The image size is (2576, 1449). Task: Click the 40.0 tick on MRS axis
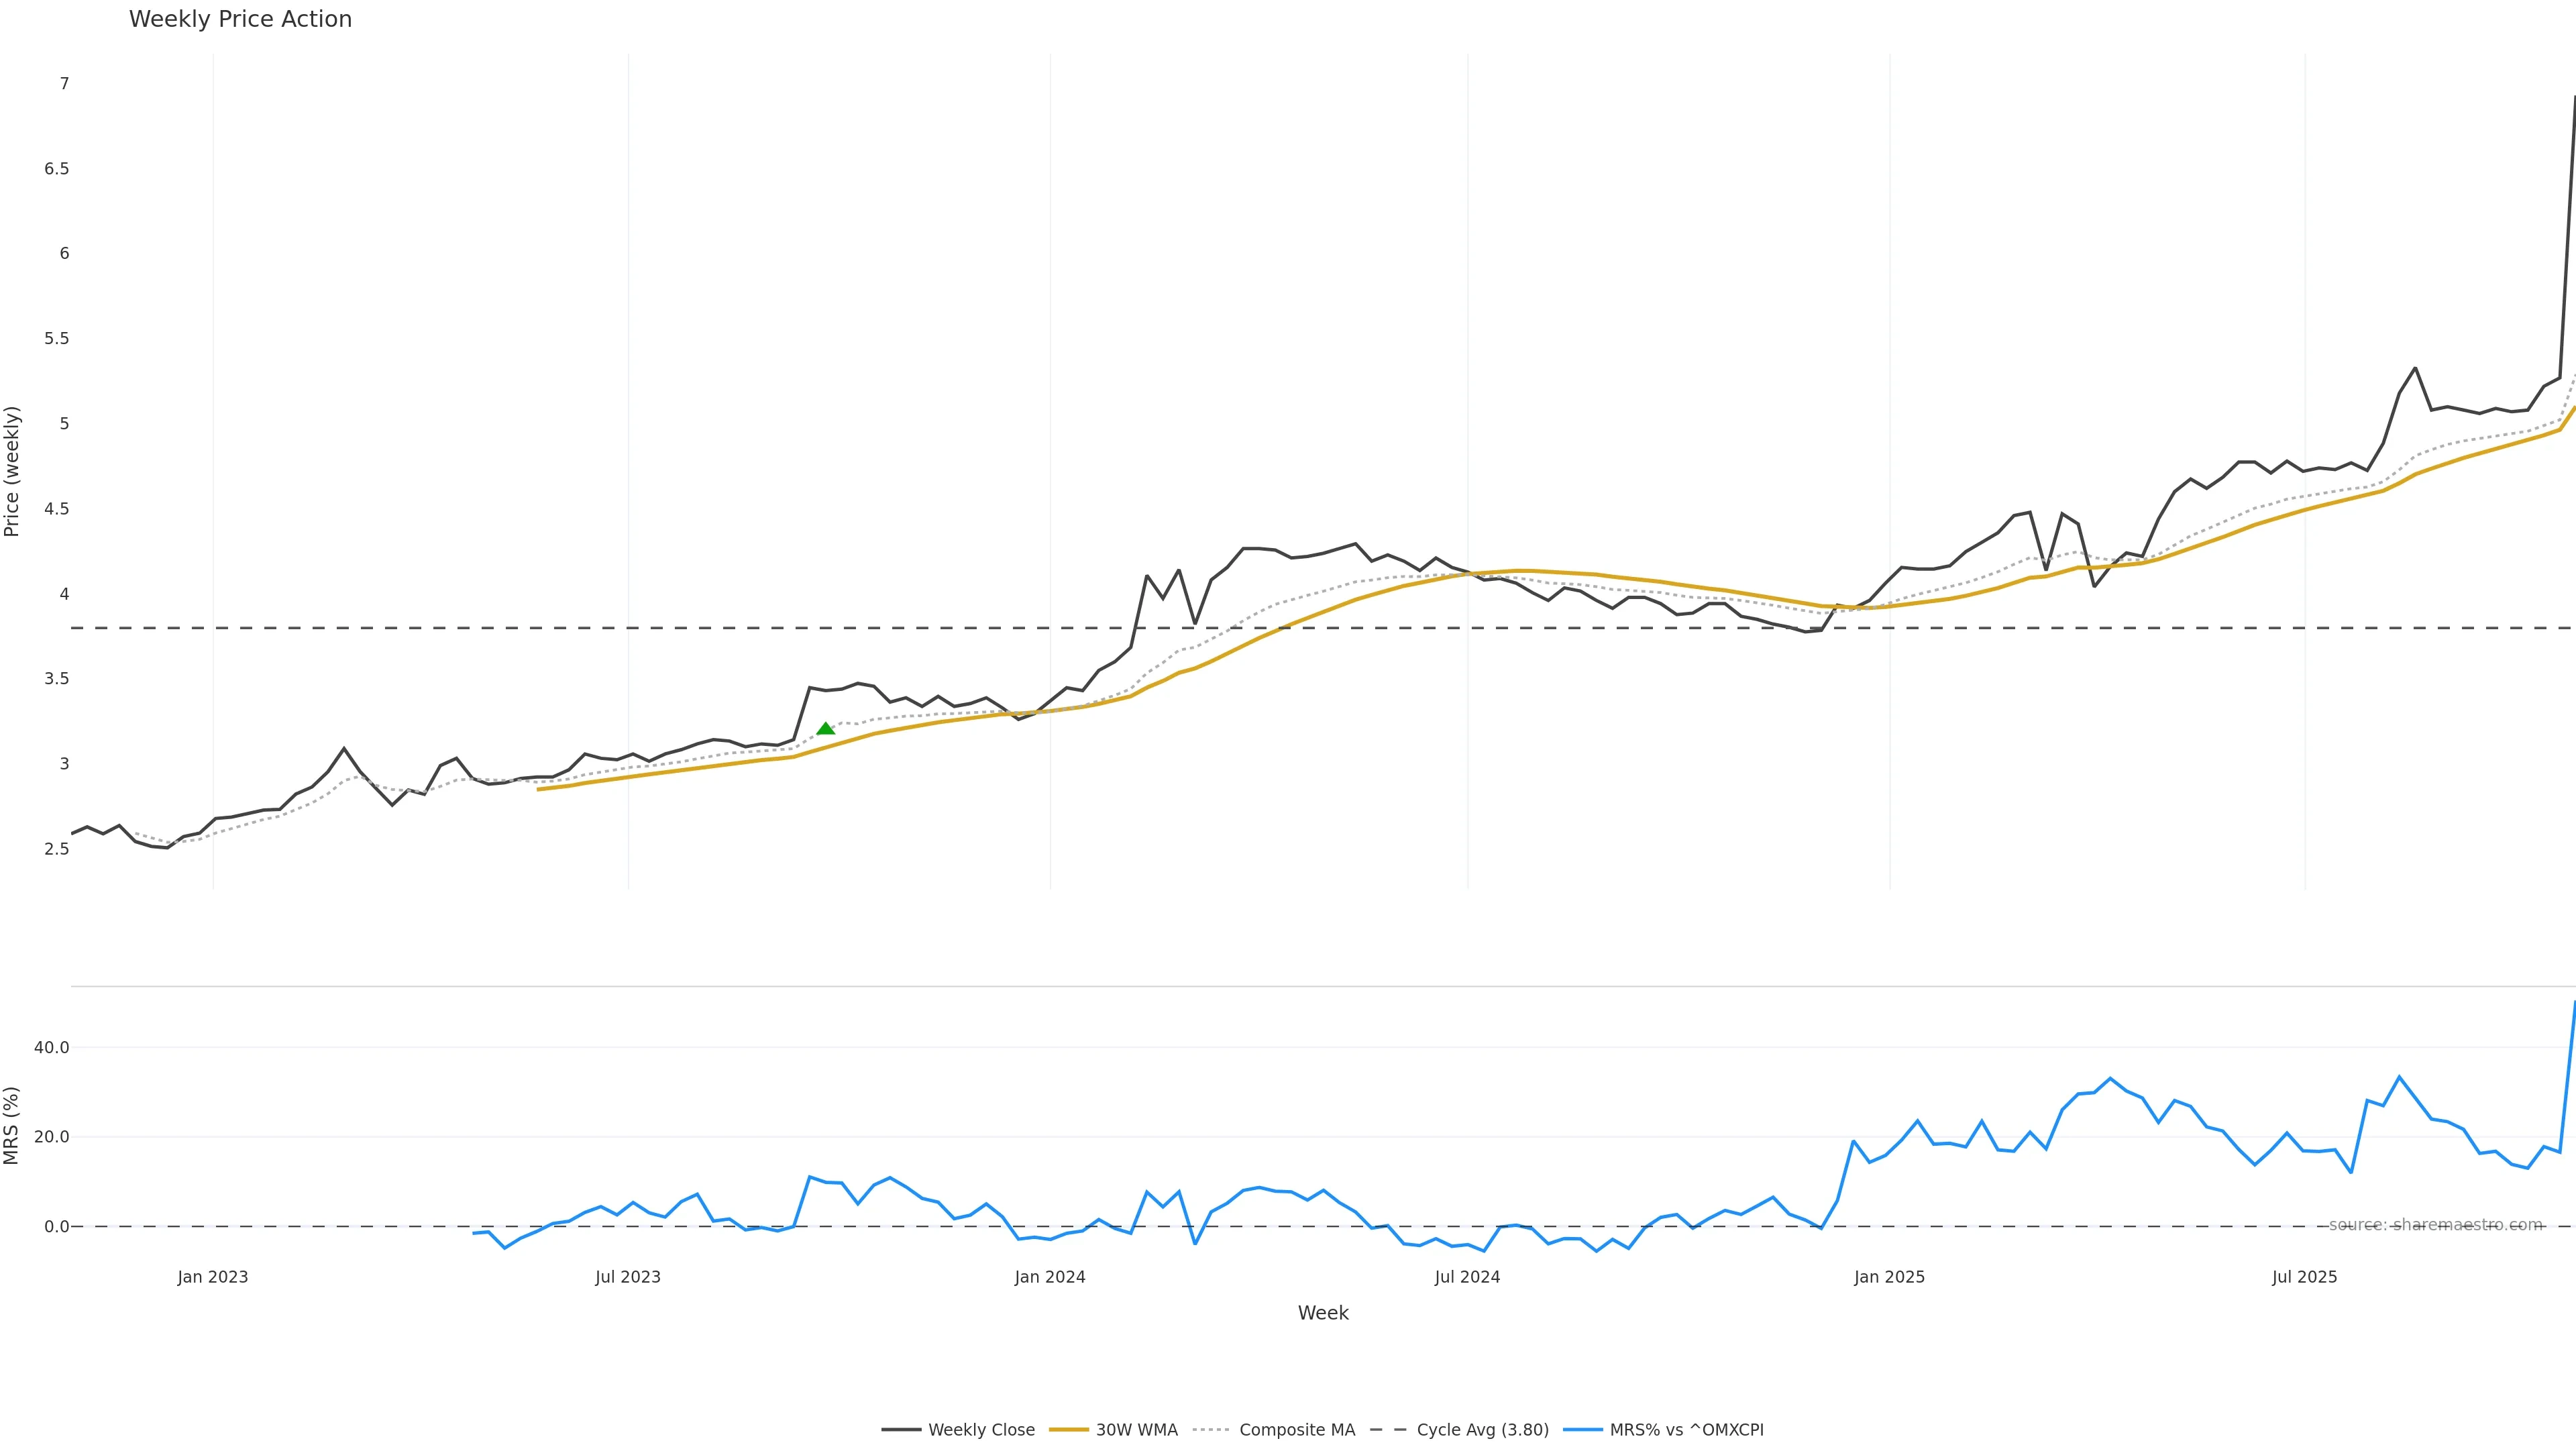(x=51, y=1048)
